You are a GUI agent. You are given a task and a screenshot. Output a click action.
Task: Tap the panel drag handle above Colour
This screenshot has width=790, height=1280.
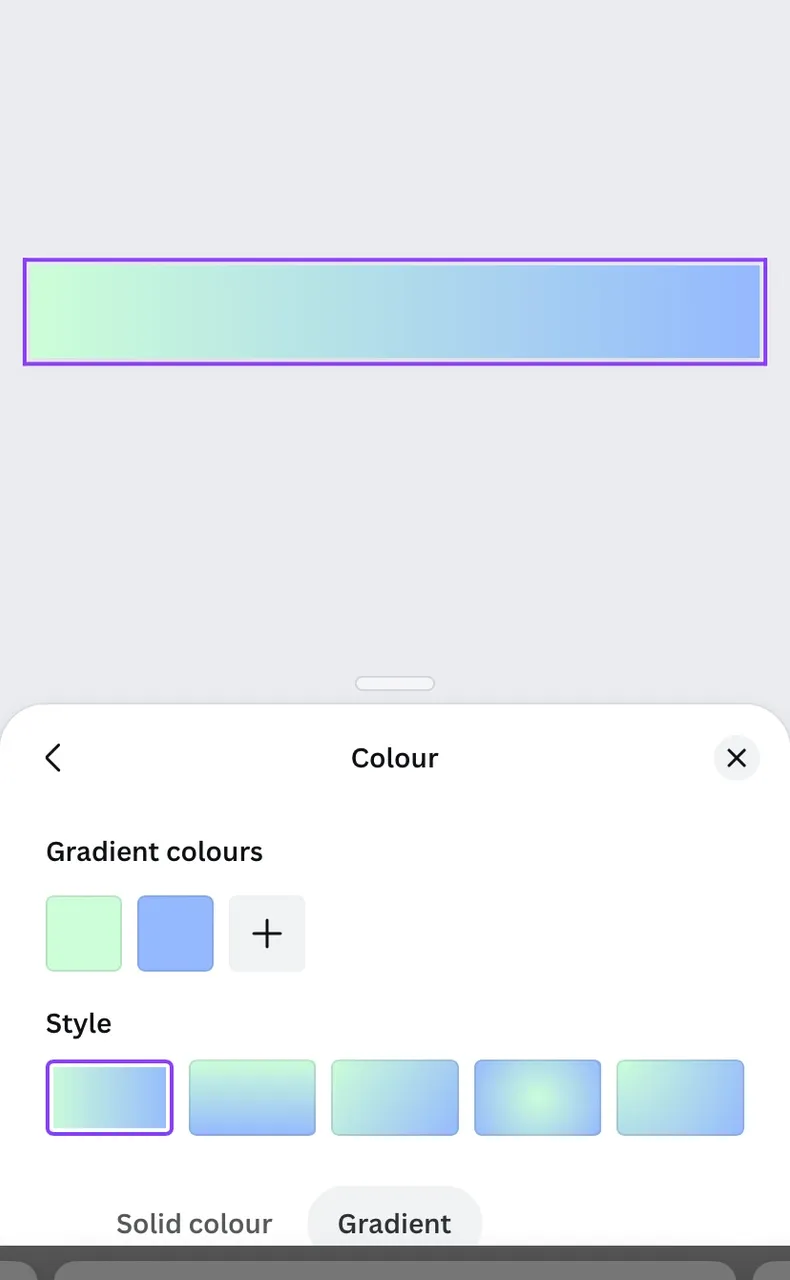click(x=395, y=684)
